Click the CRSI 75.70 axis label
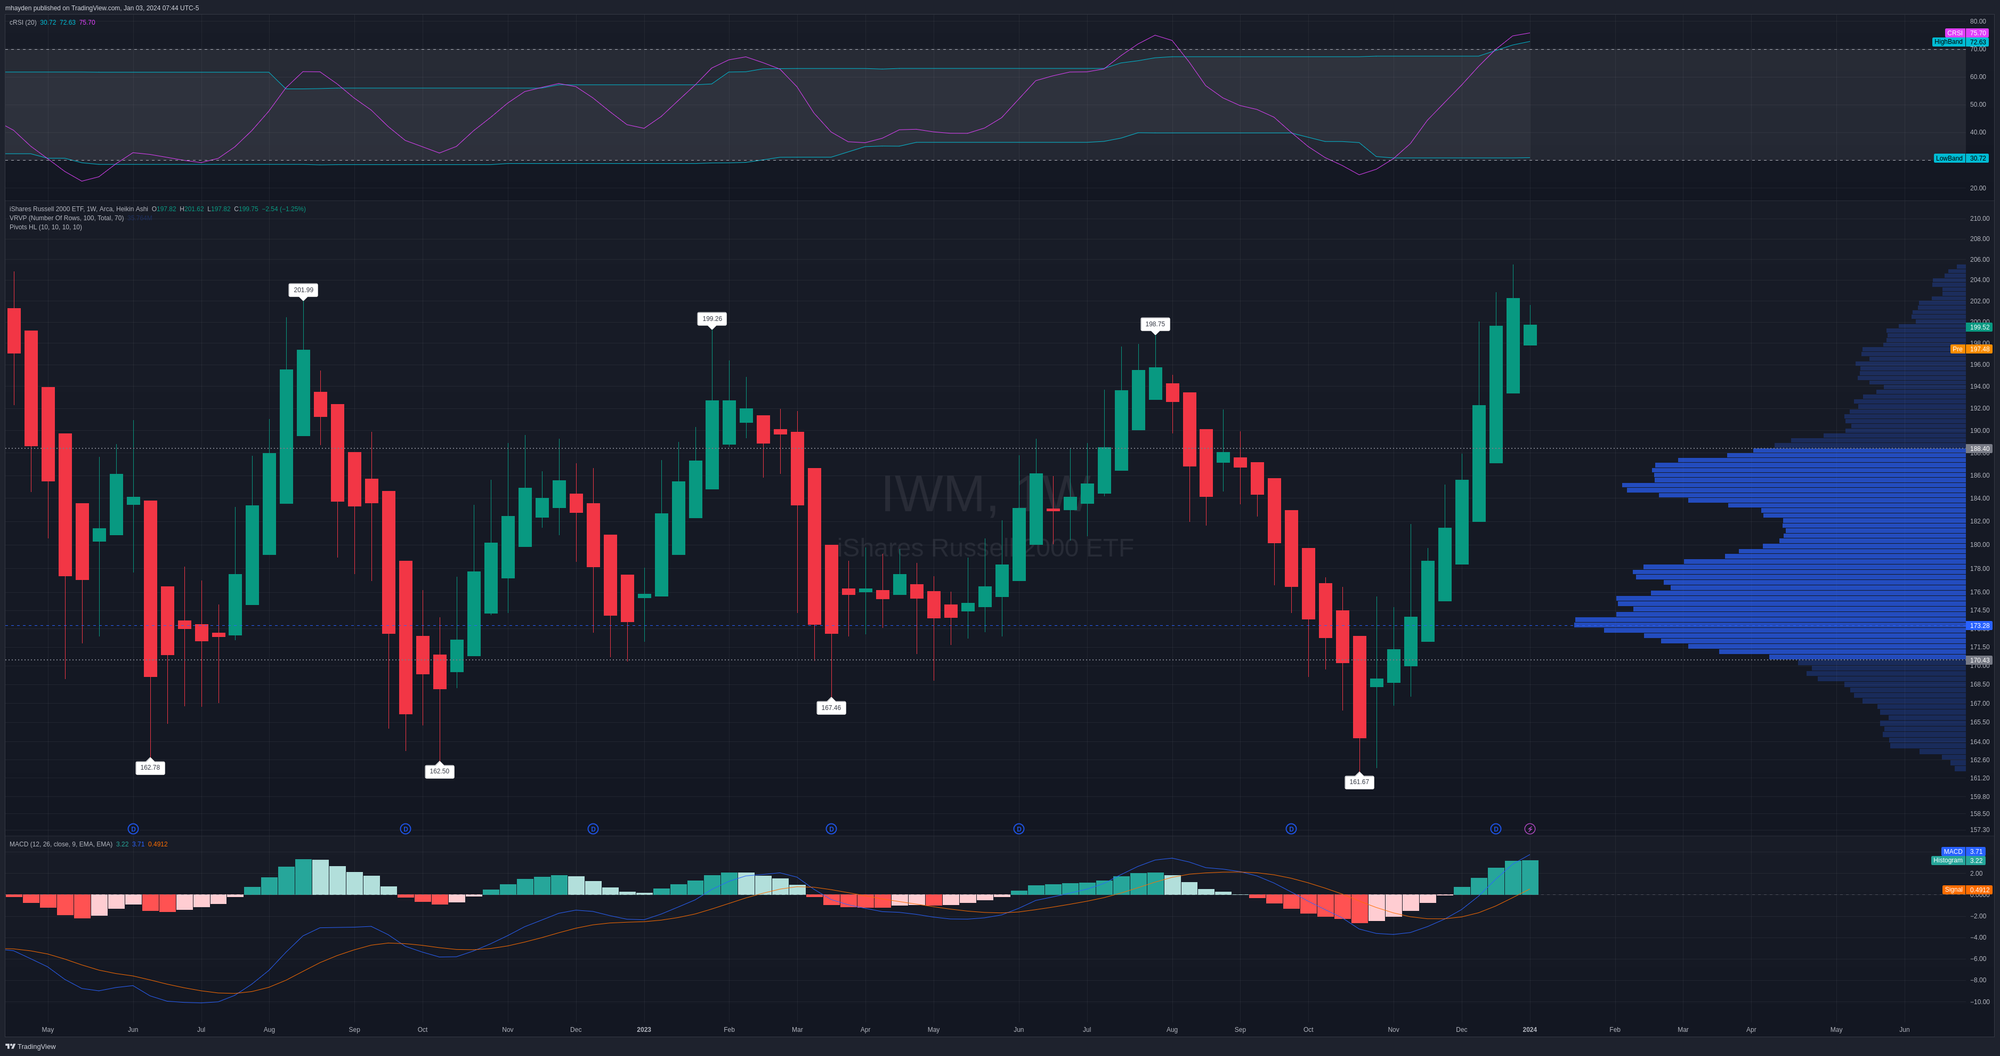The width and height of the screenshot is (2000, 1056). [1967, 33]
